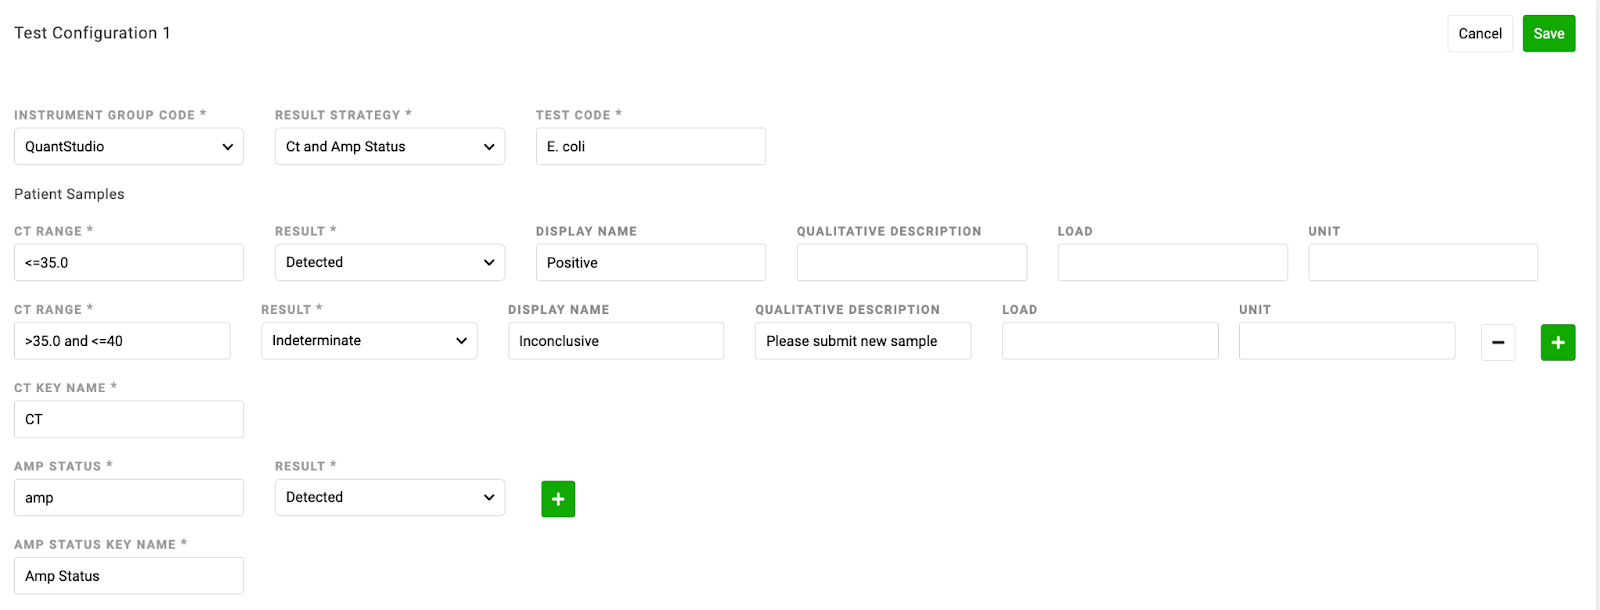Edit the Display Name field showing Positive
This screenshot has height=610, width=1600.
(651, 262)
